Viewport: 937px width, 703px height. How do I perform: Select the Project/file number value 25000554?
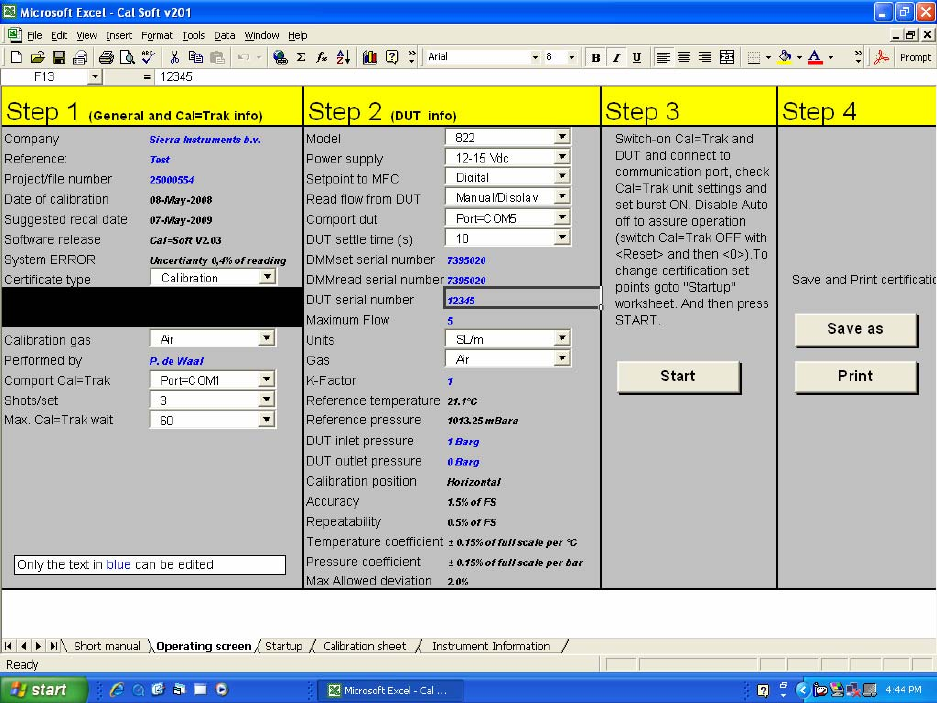(x=172, y=180)
